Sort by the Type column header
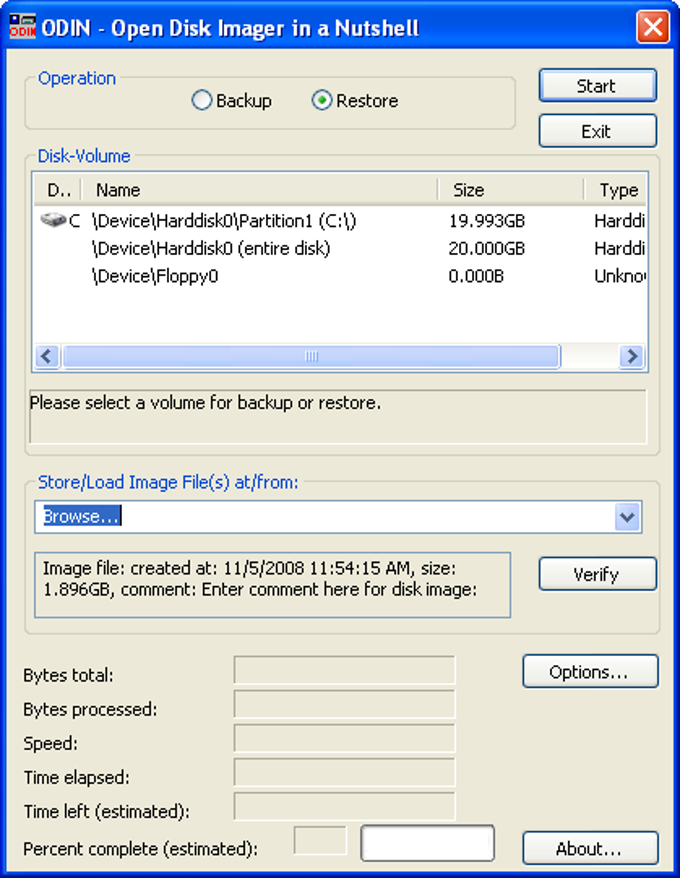Screen dimensions: 680x878 [616, 190]
